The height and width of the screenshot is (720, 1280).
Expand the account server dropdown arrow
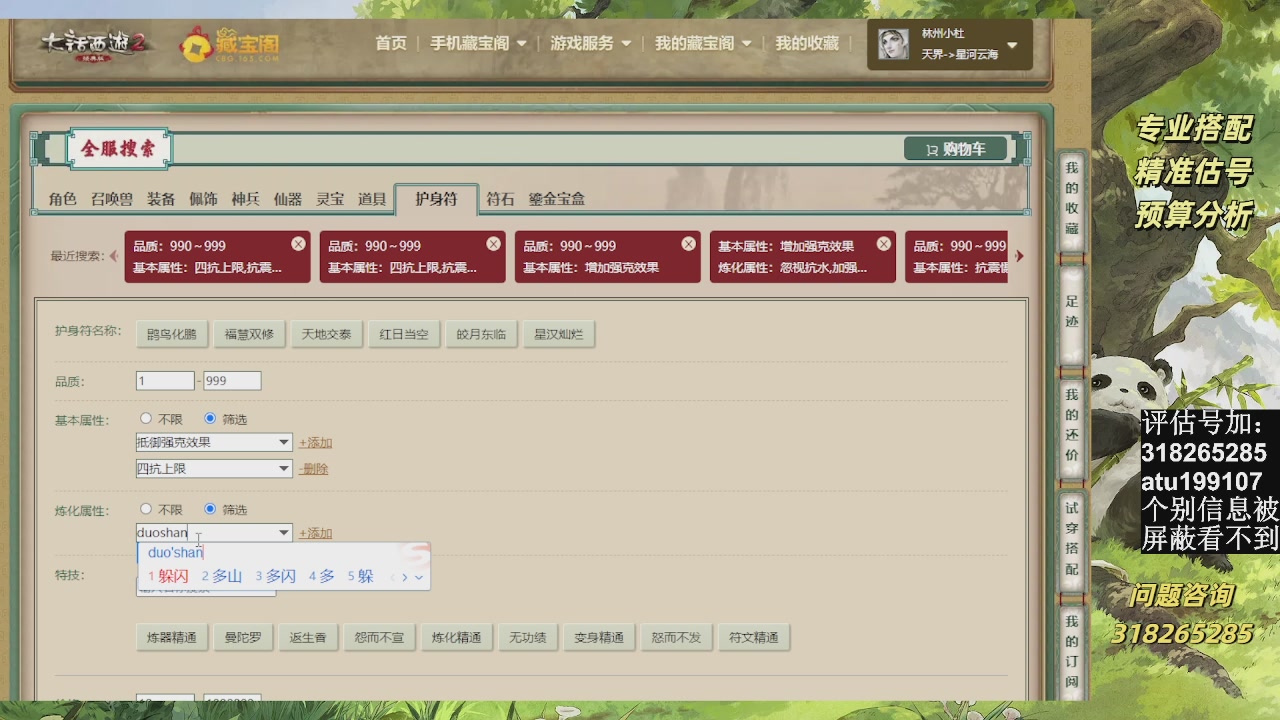tap(1012, 45)
